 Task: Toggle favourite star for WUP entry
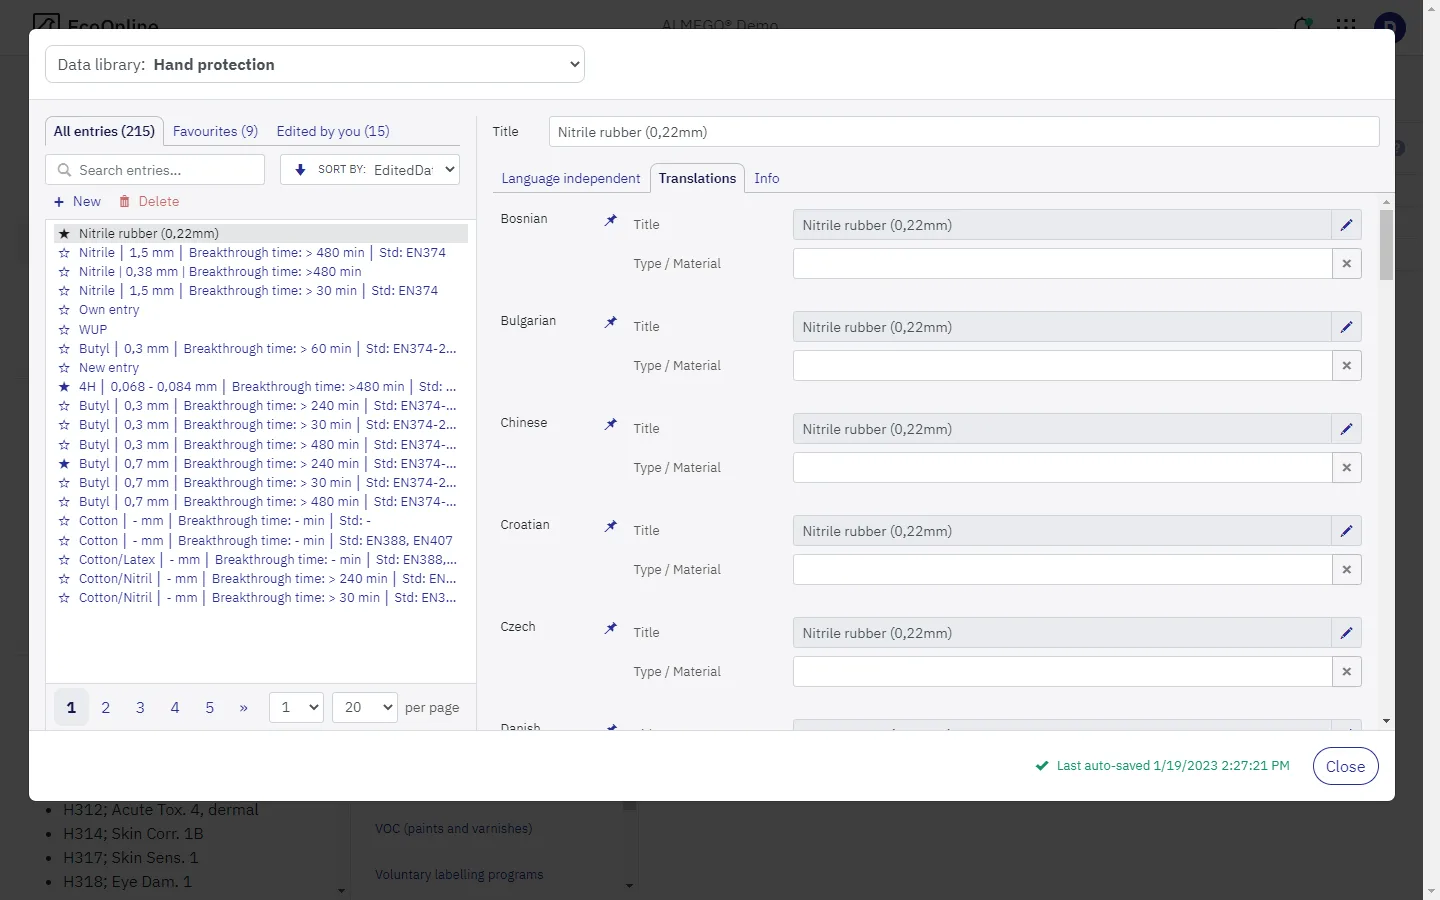[64, 329]
